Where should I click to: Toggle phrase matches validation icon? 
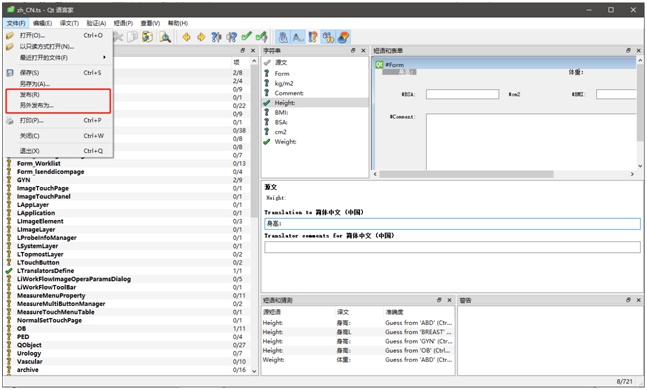coord(313,37)
